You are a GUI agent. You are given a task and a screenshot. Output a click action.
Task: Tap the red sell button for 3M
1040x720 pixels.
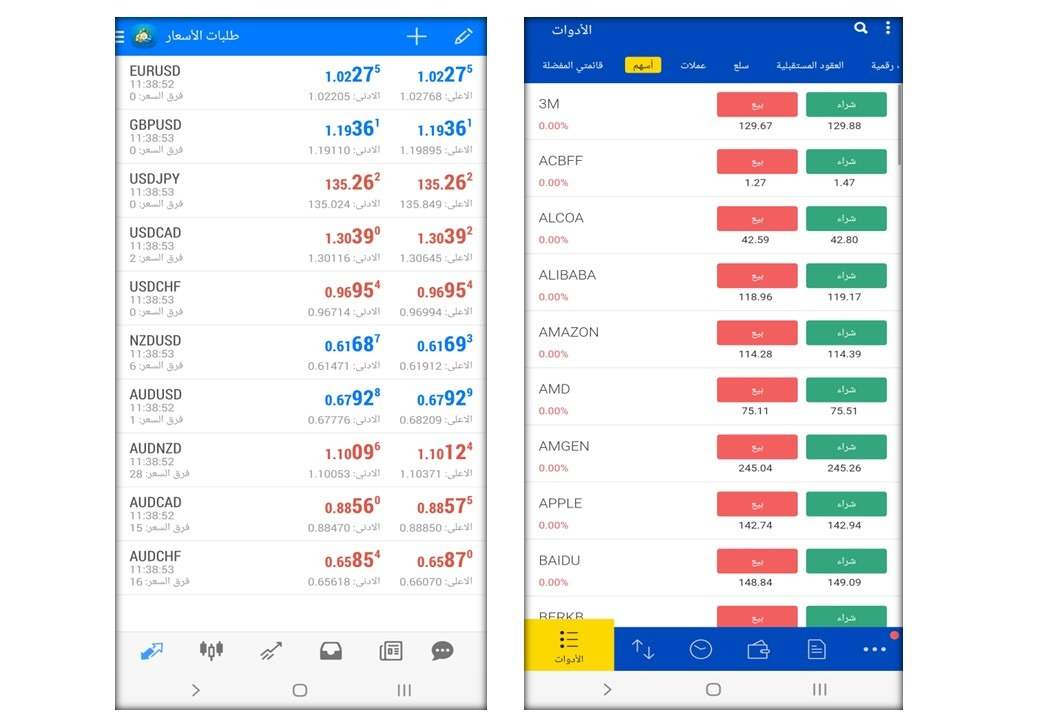[x=757, y=105]
